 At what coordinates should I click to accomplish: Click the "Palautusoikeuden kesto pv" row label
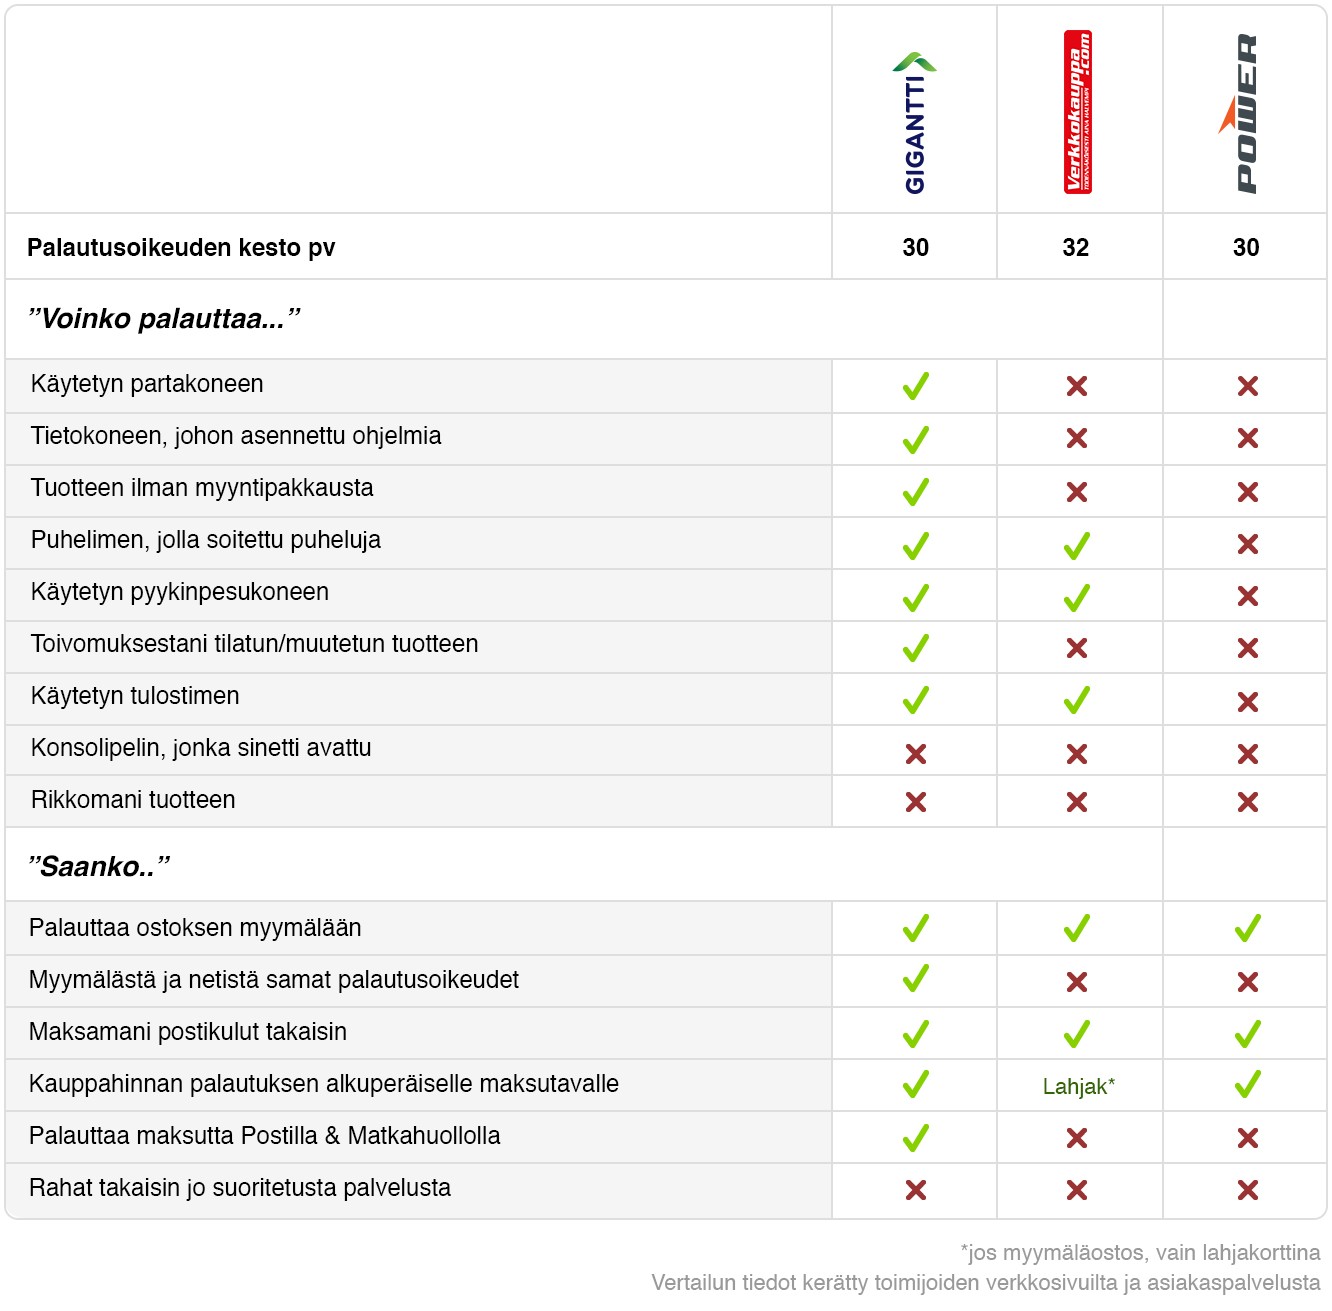click(181, 248)
